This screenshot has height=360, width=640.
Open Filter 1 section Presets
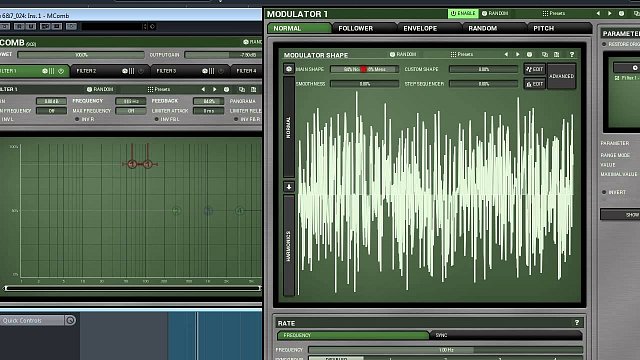coord(159,89)
